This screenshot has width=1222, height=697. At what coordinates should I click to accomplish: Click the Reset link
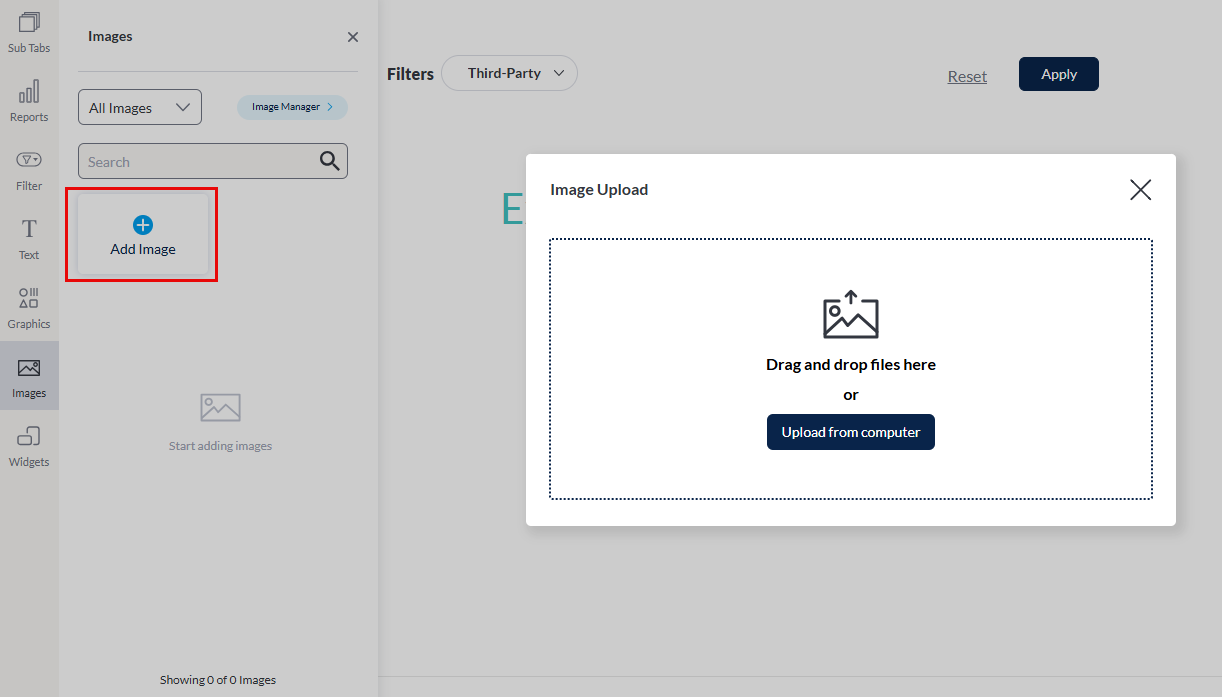point(967,76)
